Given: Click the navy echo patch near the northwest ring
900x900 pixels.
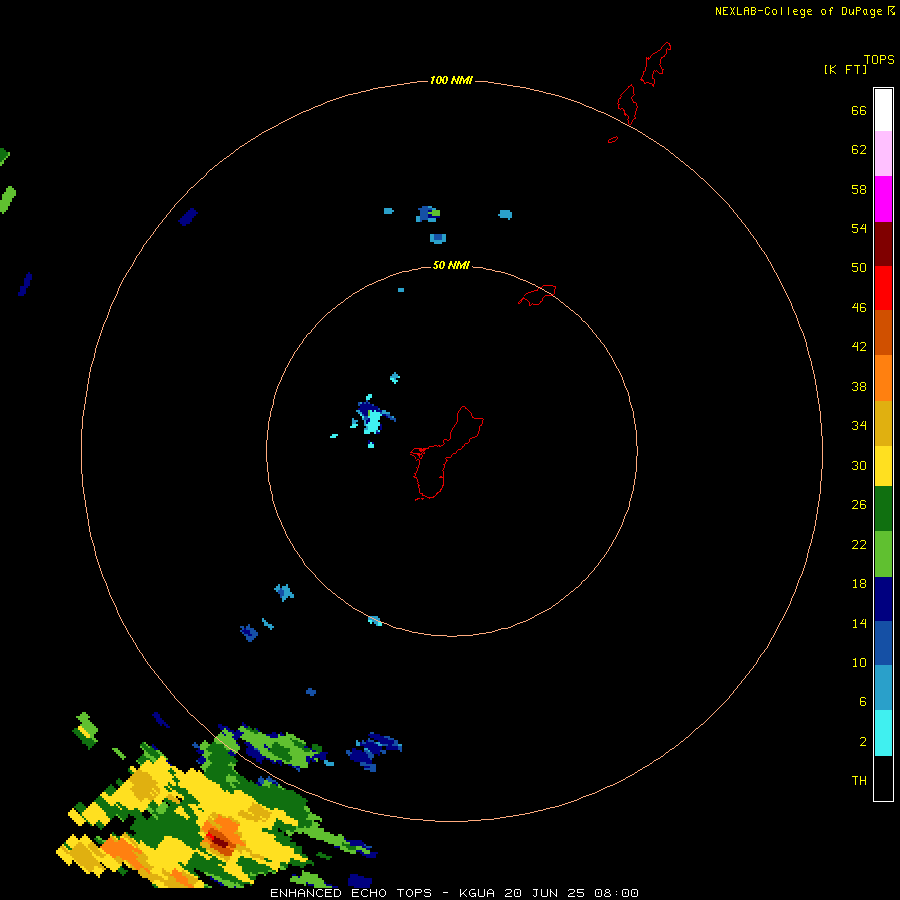Looking at the screenshot, I should point(188,217).
